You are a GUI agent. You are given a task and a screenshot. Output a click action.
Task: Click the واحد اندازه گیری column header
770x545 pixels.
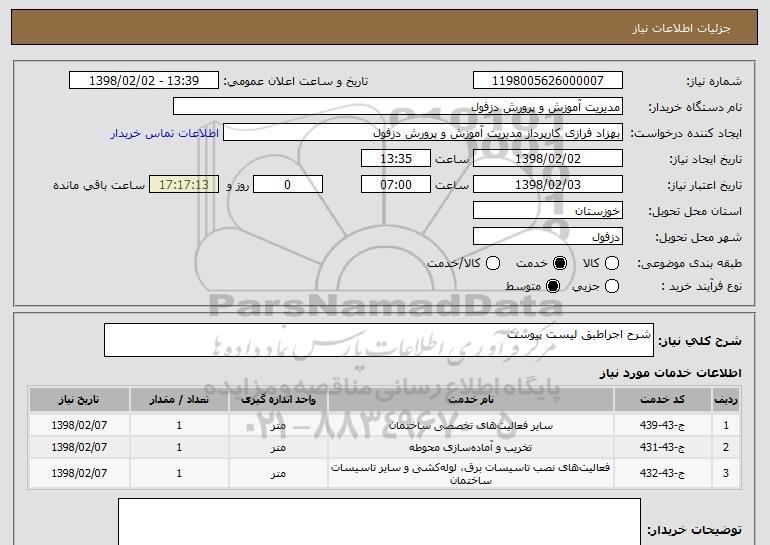tap(278, 400)
